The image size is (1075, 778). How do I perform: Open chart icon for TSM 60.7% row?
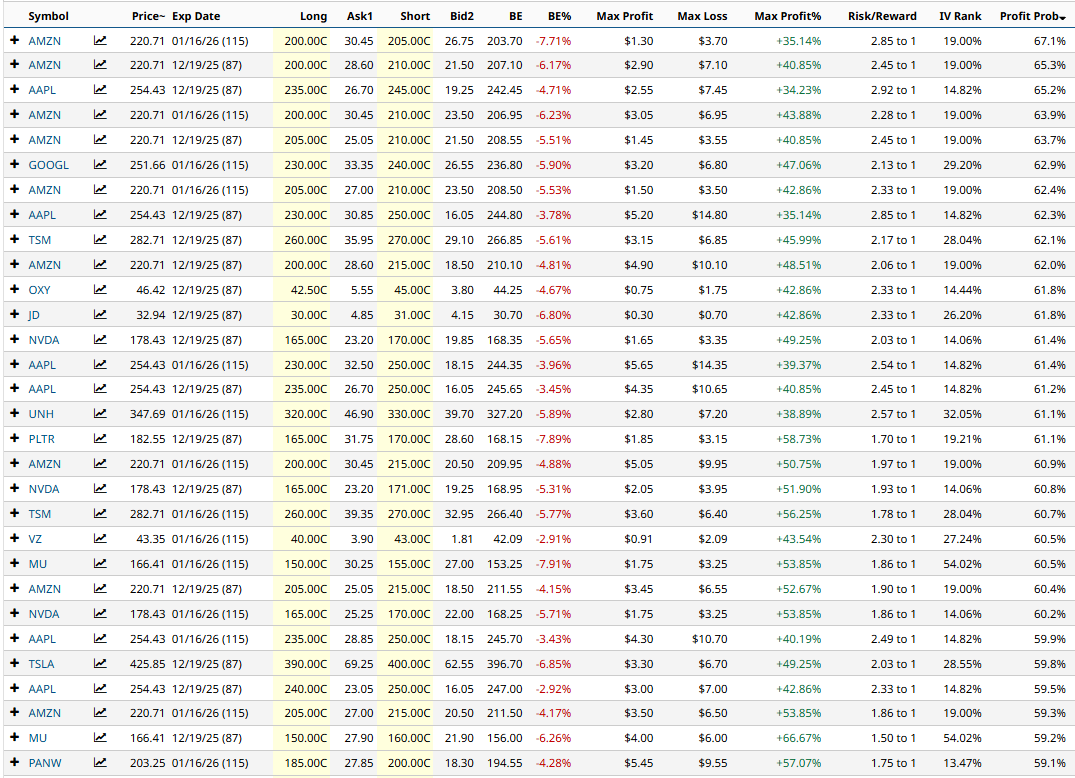pos(100,513)
